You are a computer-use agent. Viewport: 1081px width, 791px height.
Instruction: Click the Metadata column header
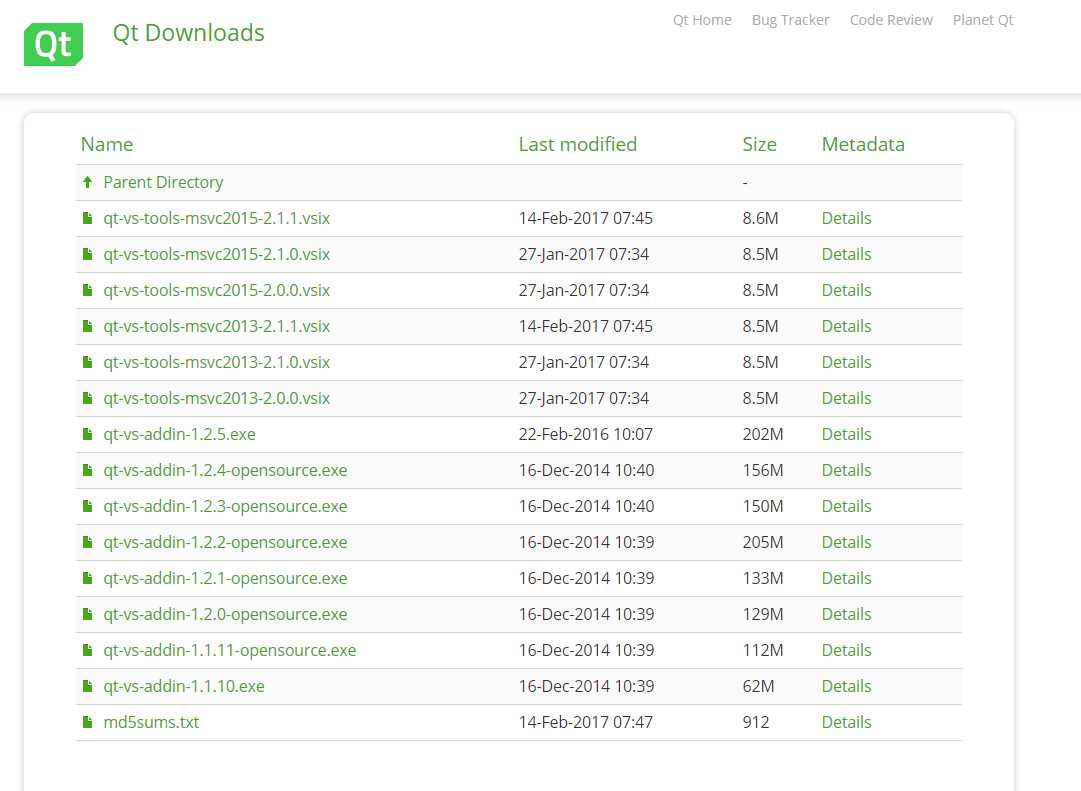click(863, 144)
